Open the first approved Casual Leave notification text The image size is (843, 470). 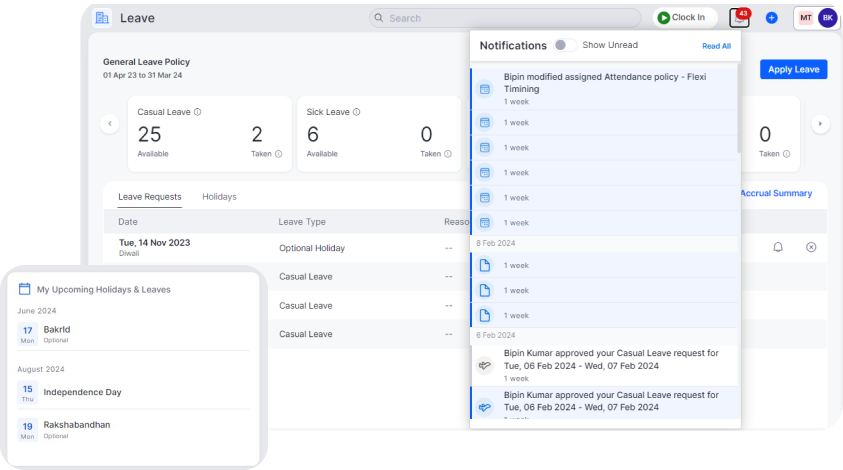point(611,359)
